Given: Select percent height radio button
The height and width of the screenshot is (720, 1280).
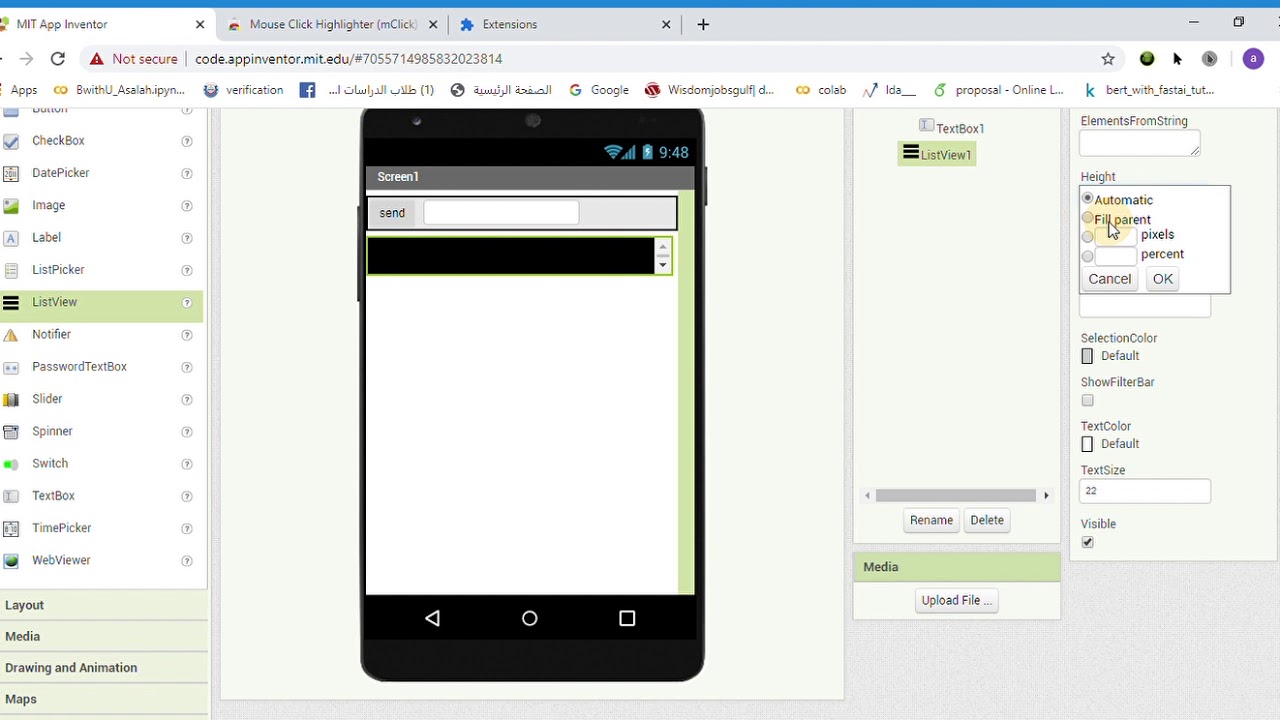Looking at the screenshot, I should coord(1088,256).
